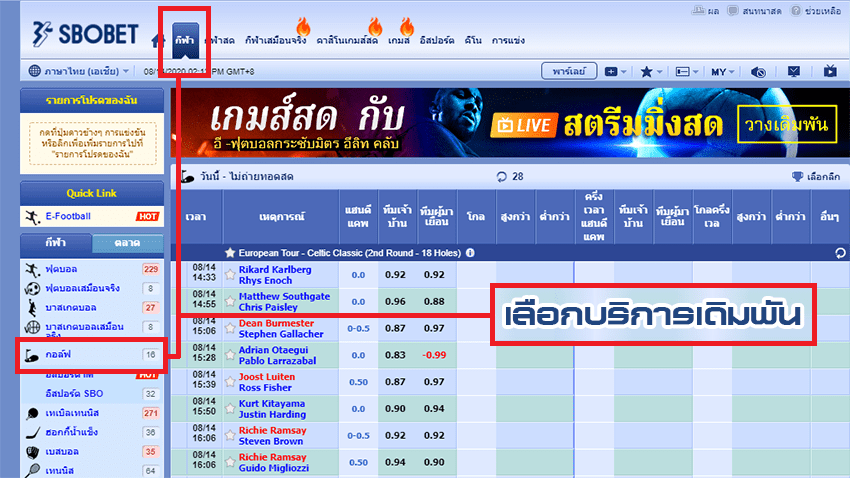Click the info icon next to European Tour
Viewport: 850px width, 478px height.
pyautogui.click(x=470, y=253)
